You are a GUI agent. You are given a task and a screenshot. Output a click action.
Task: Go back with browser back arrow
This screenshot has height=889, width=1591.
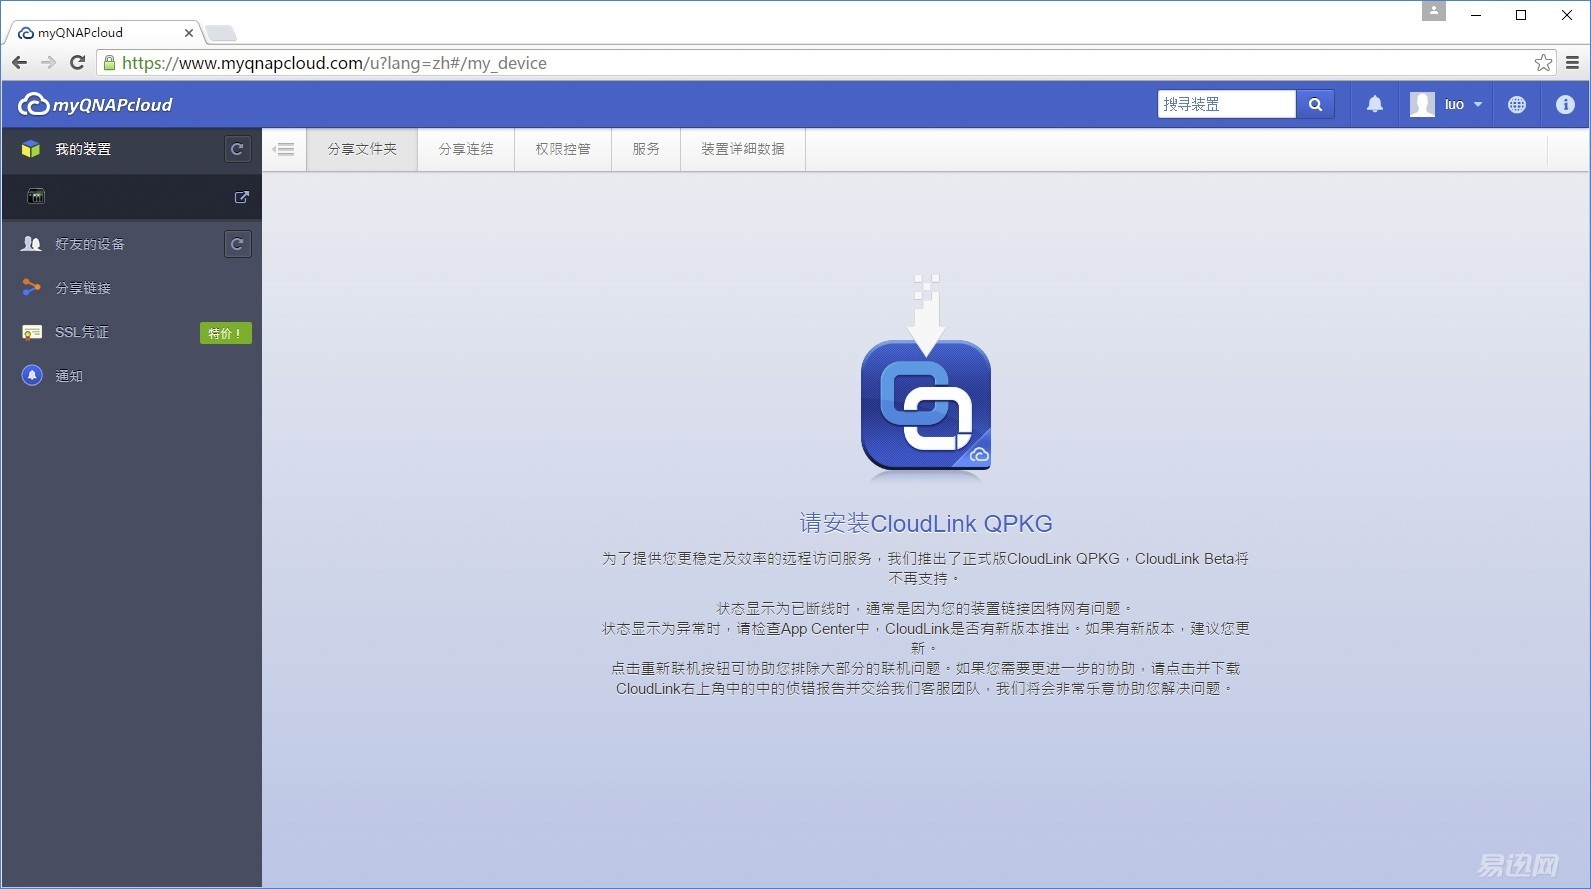(19, 63)
